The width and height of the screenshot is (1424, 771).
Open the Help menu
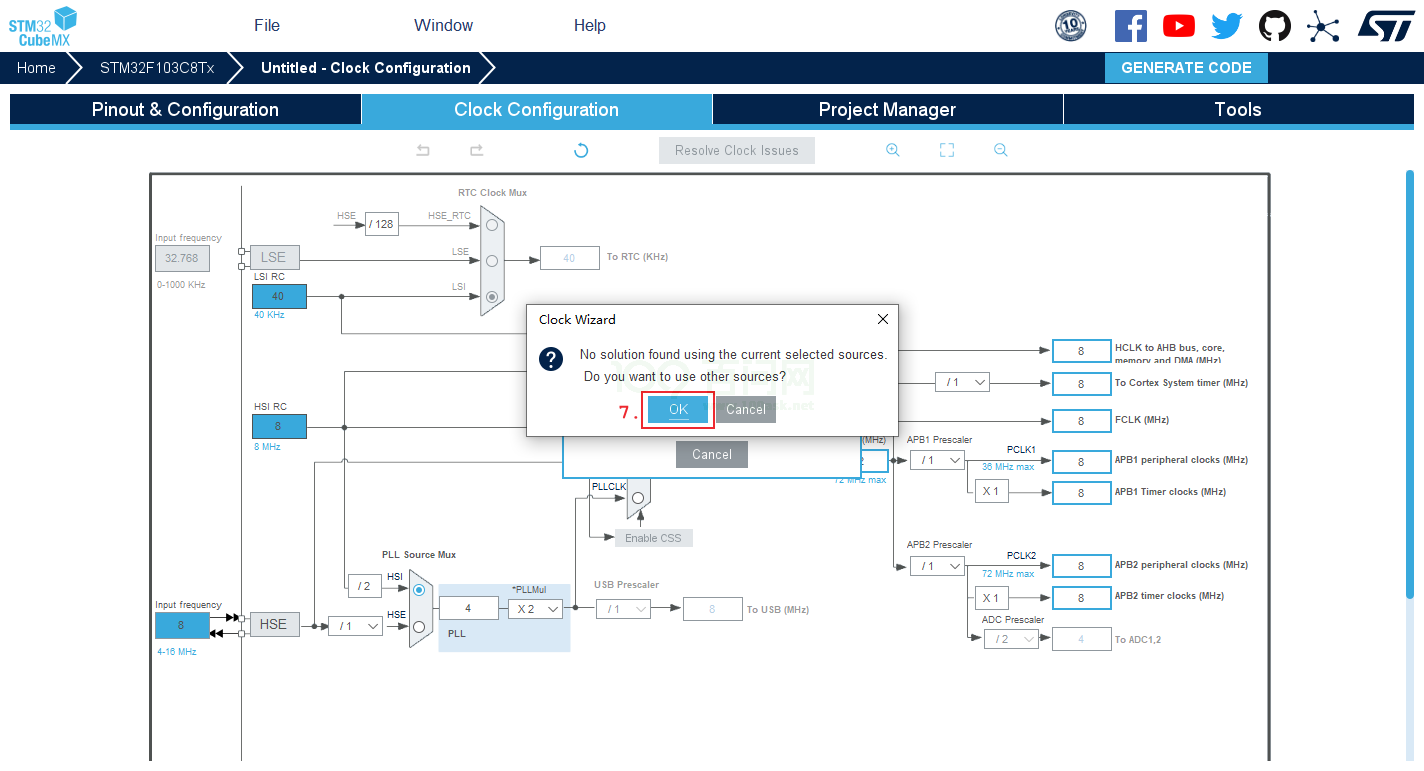point(590,26)
